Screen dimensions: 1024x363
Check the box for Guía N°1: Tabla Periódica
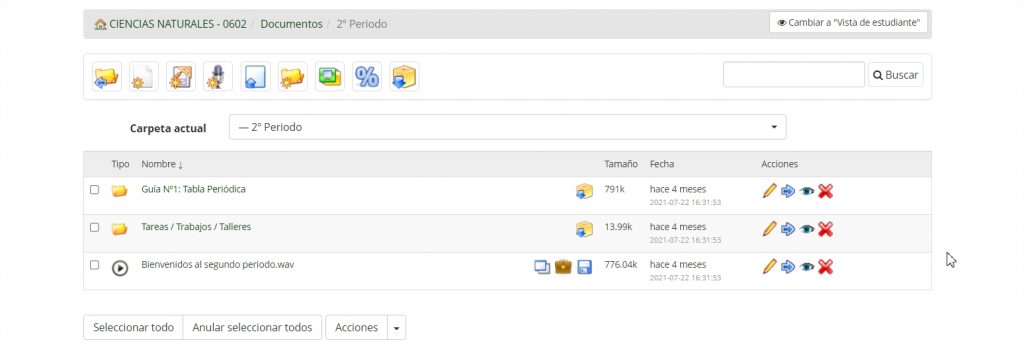pos(95,189)
